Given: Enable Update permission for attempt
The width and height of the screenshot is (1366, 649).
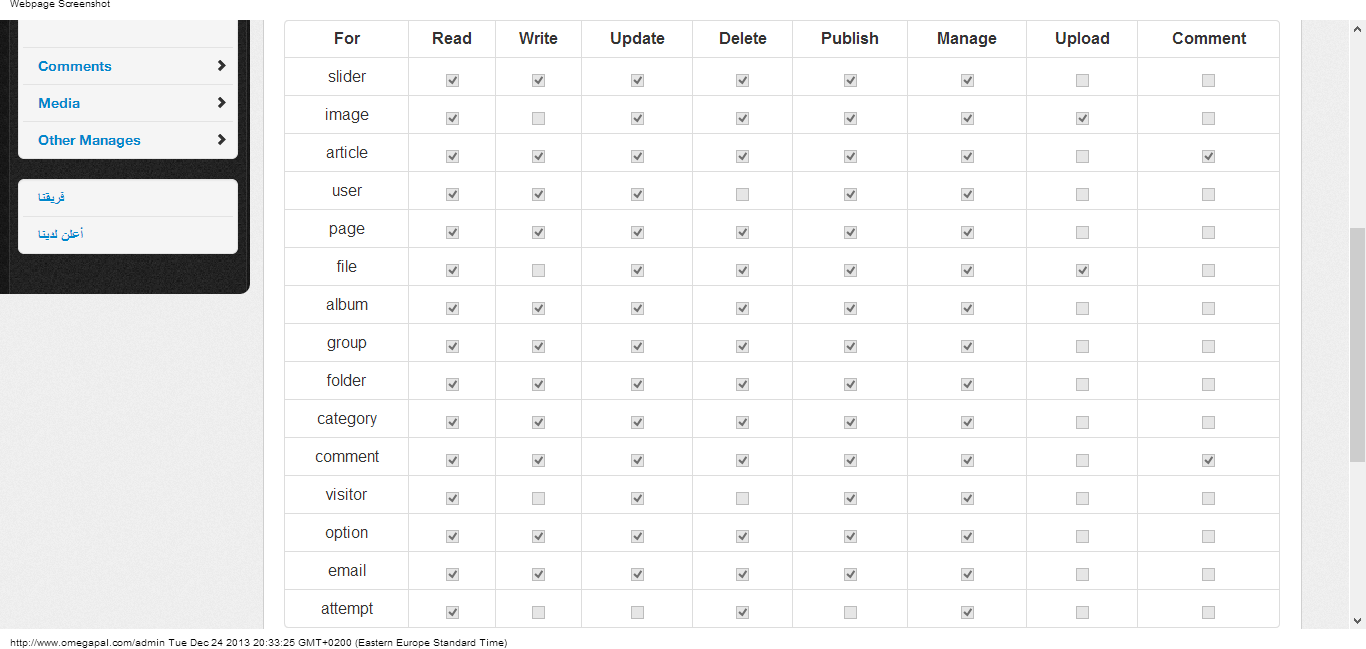Looking at the screenshot, I should (x=637, y=612).
